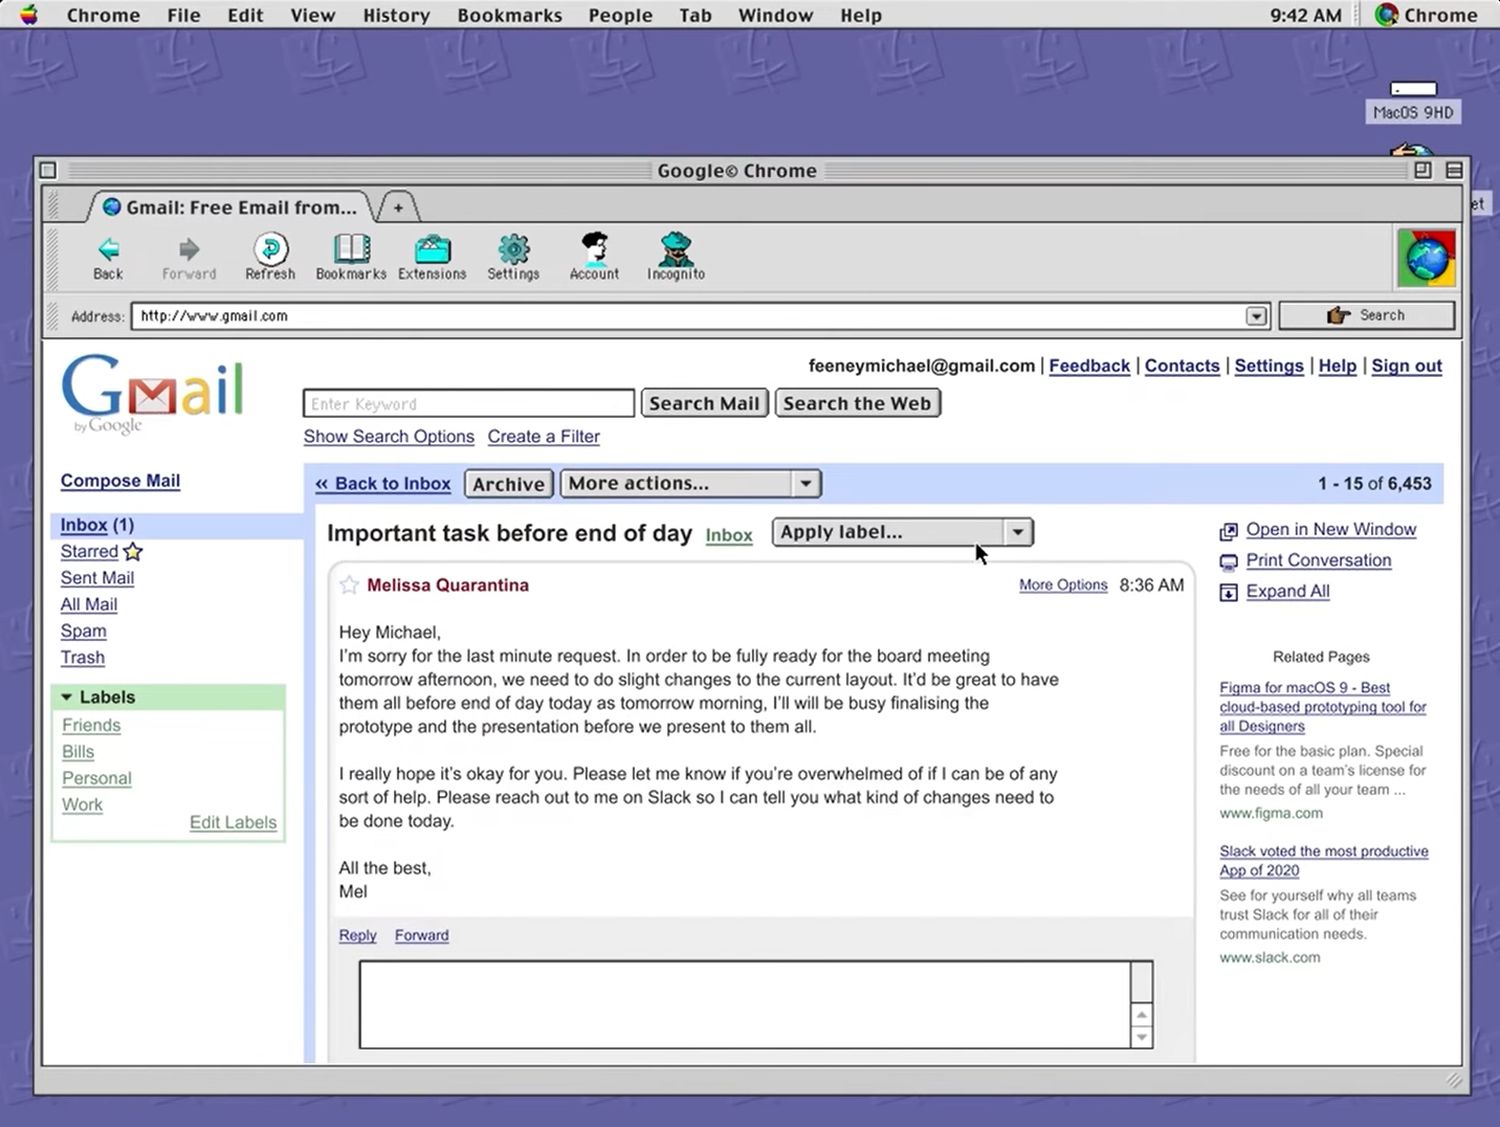The width and height of the screenshot is (1500, 1127).
Task: Click the Refresh toolbar icon
Action: (270, 249)
